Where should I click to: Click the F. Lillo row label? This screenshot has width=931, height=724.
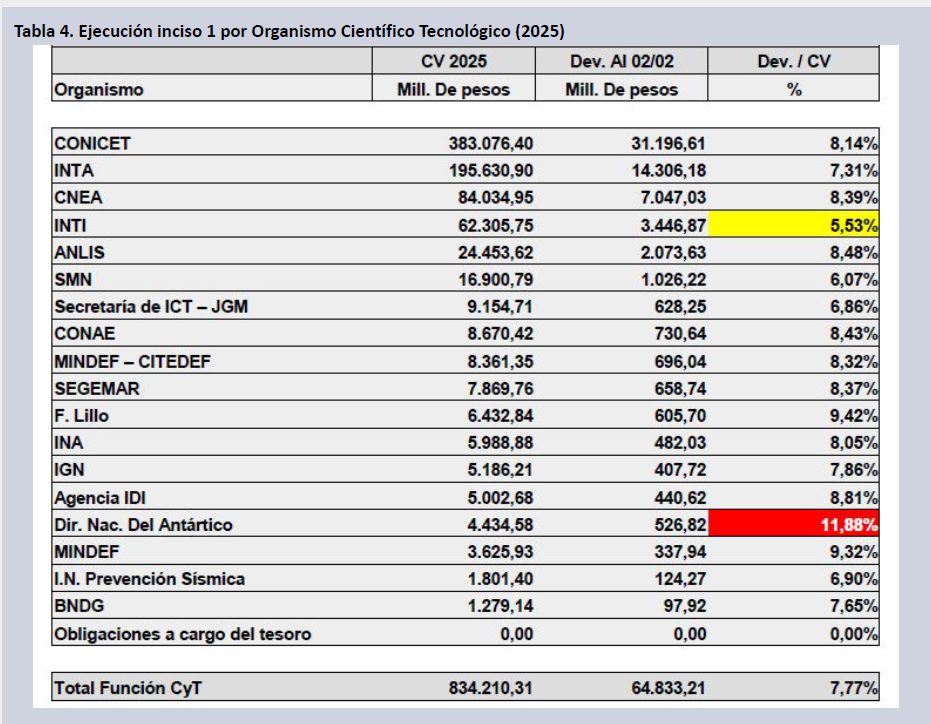(81, 415)
